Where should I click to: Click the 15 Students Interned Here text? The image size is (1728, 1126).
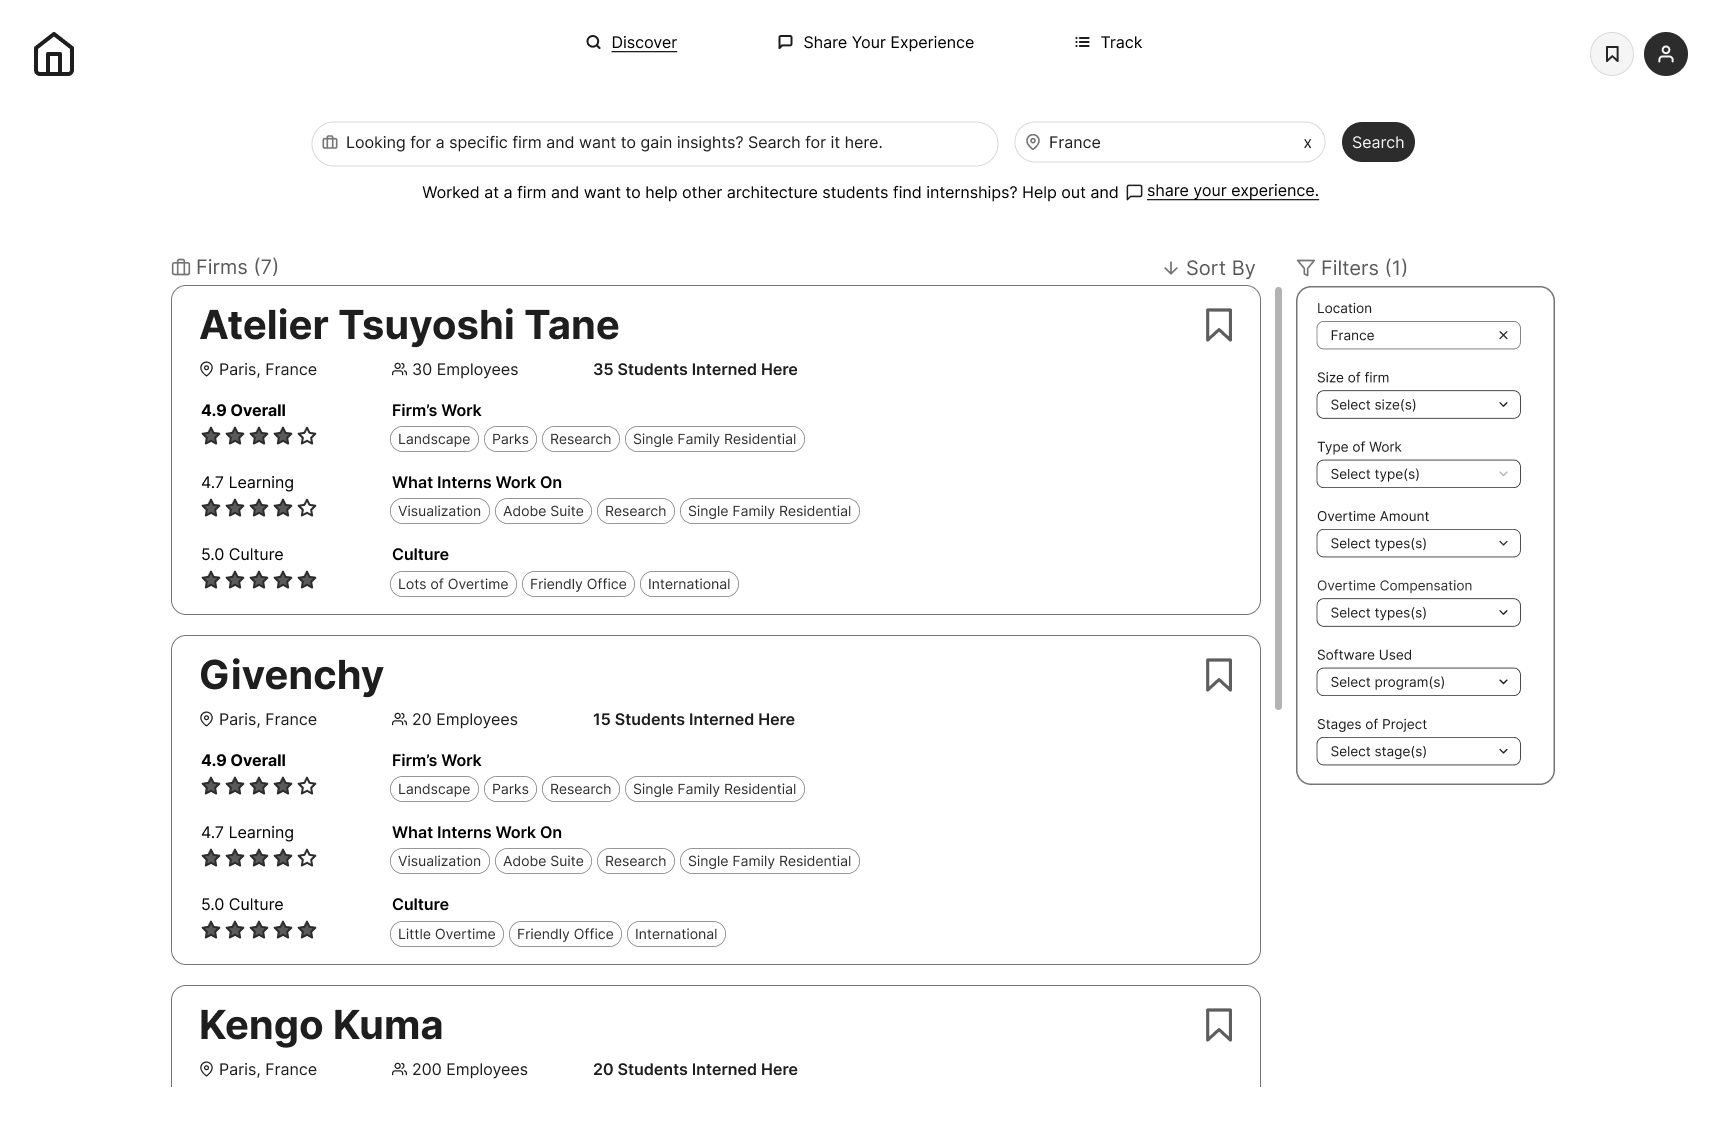coord(694,719)
